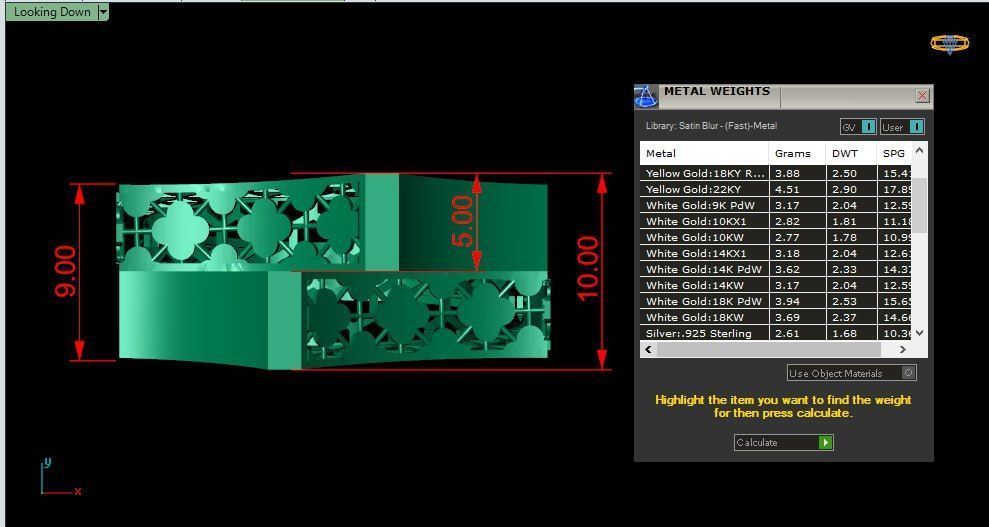Click the horizontal scrollbar thumb of metals table
This screenshot has height=527, width=989.
[768, 349]
